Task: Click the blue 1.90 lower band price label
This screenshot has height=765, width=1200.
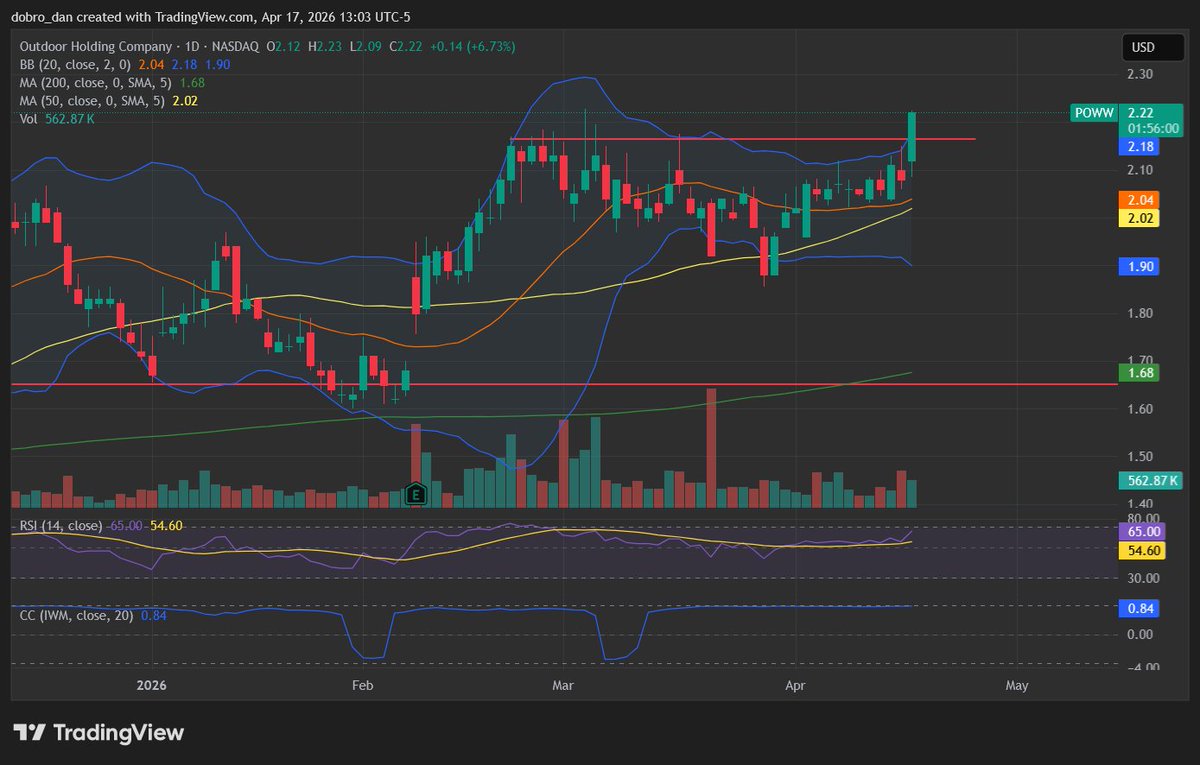Action: point(1138,267)
